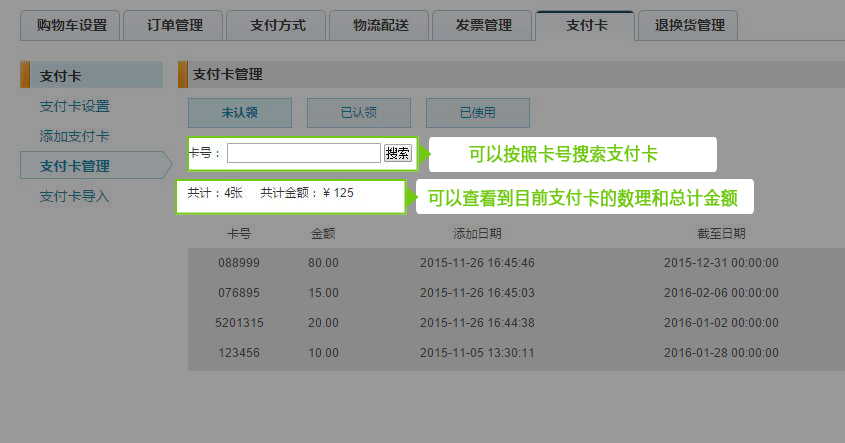The height and width of the screenshot is (443, 845).
Task: Select 支付卡管理 in the sidebar
Action: coord(96,165)
